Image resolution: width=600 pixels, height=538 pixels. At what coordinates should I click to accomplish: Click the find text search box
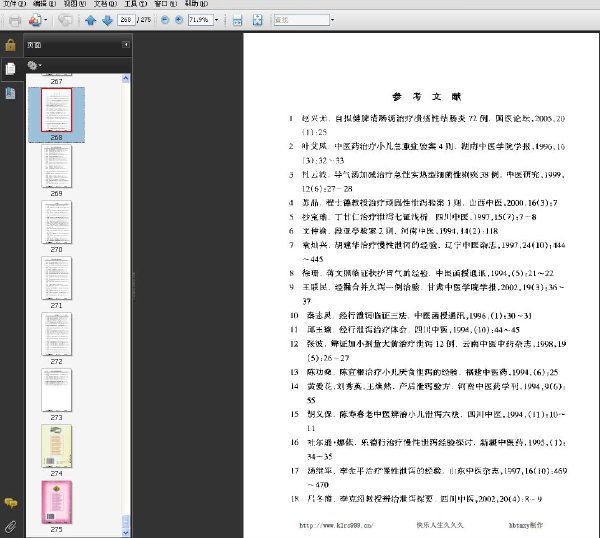pos(302,20)
